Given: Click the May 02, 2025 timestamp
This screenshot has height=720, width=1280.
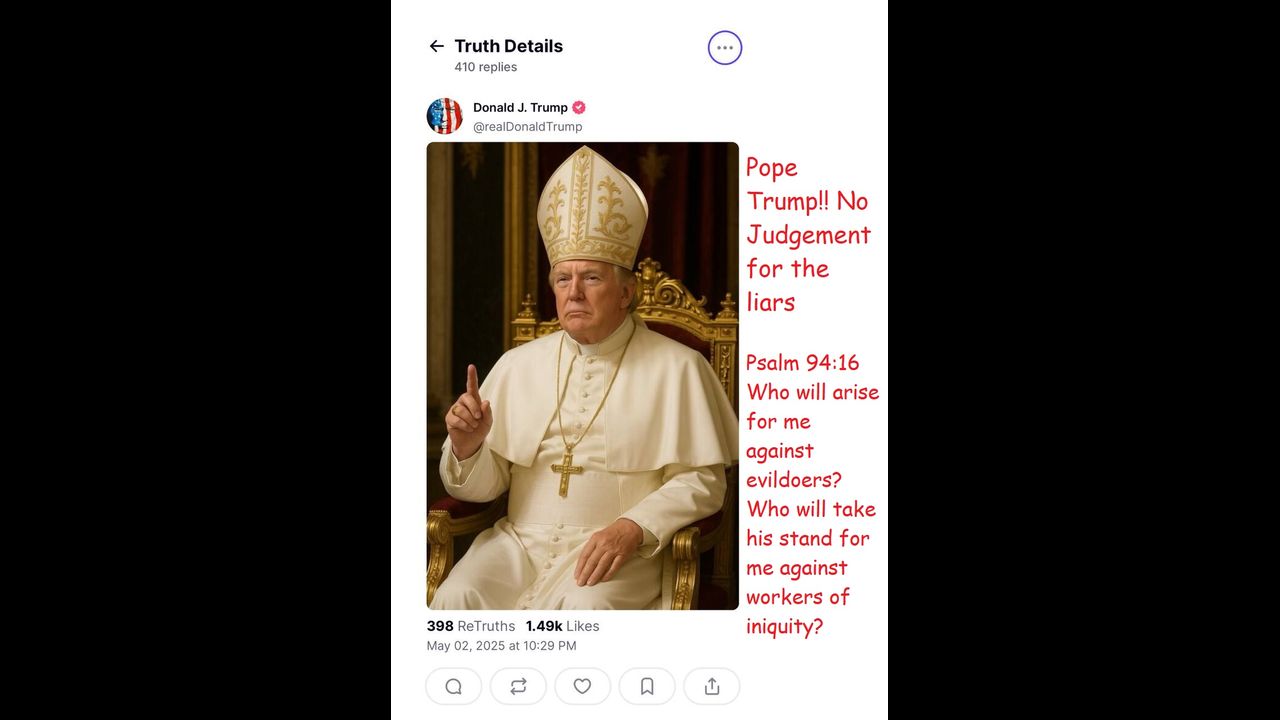Looking at the screenshot, I should [x=502, y=646].
